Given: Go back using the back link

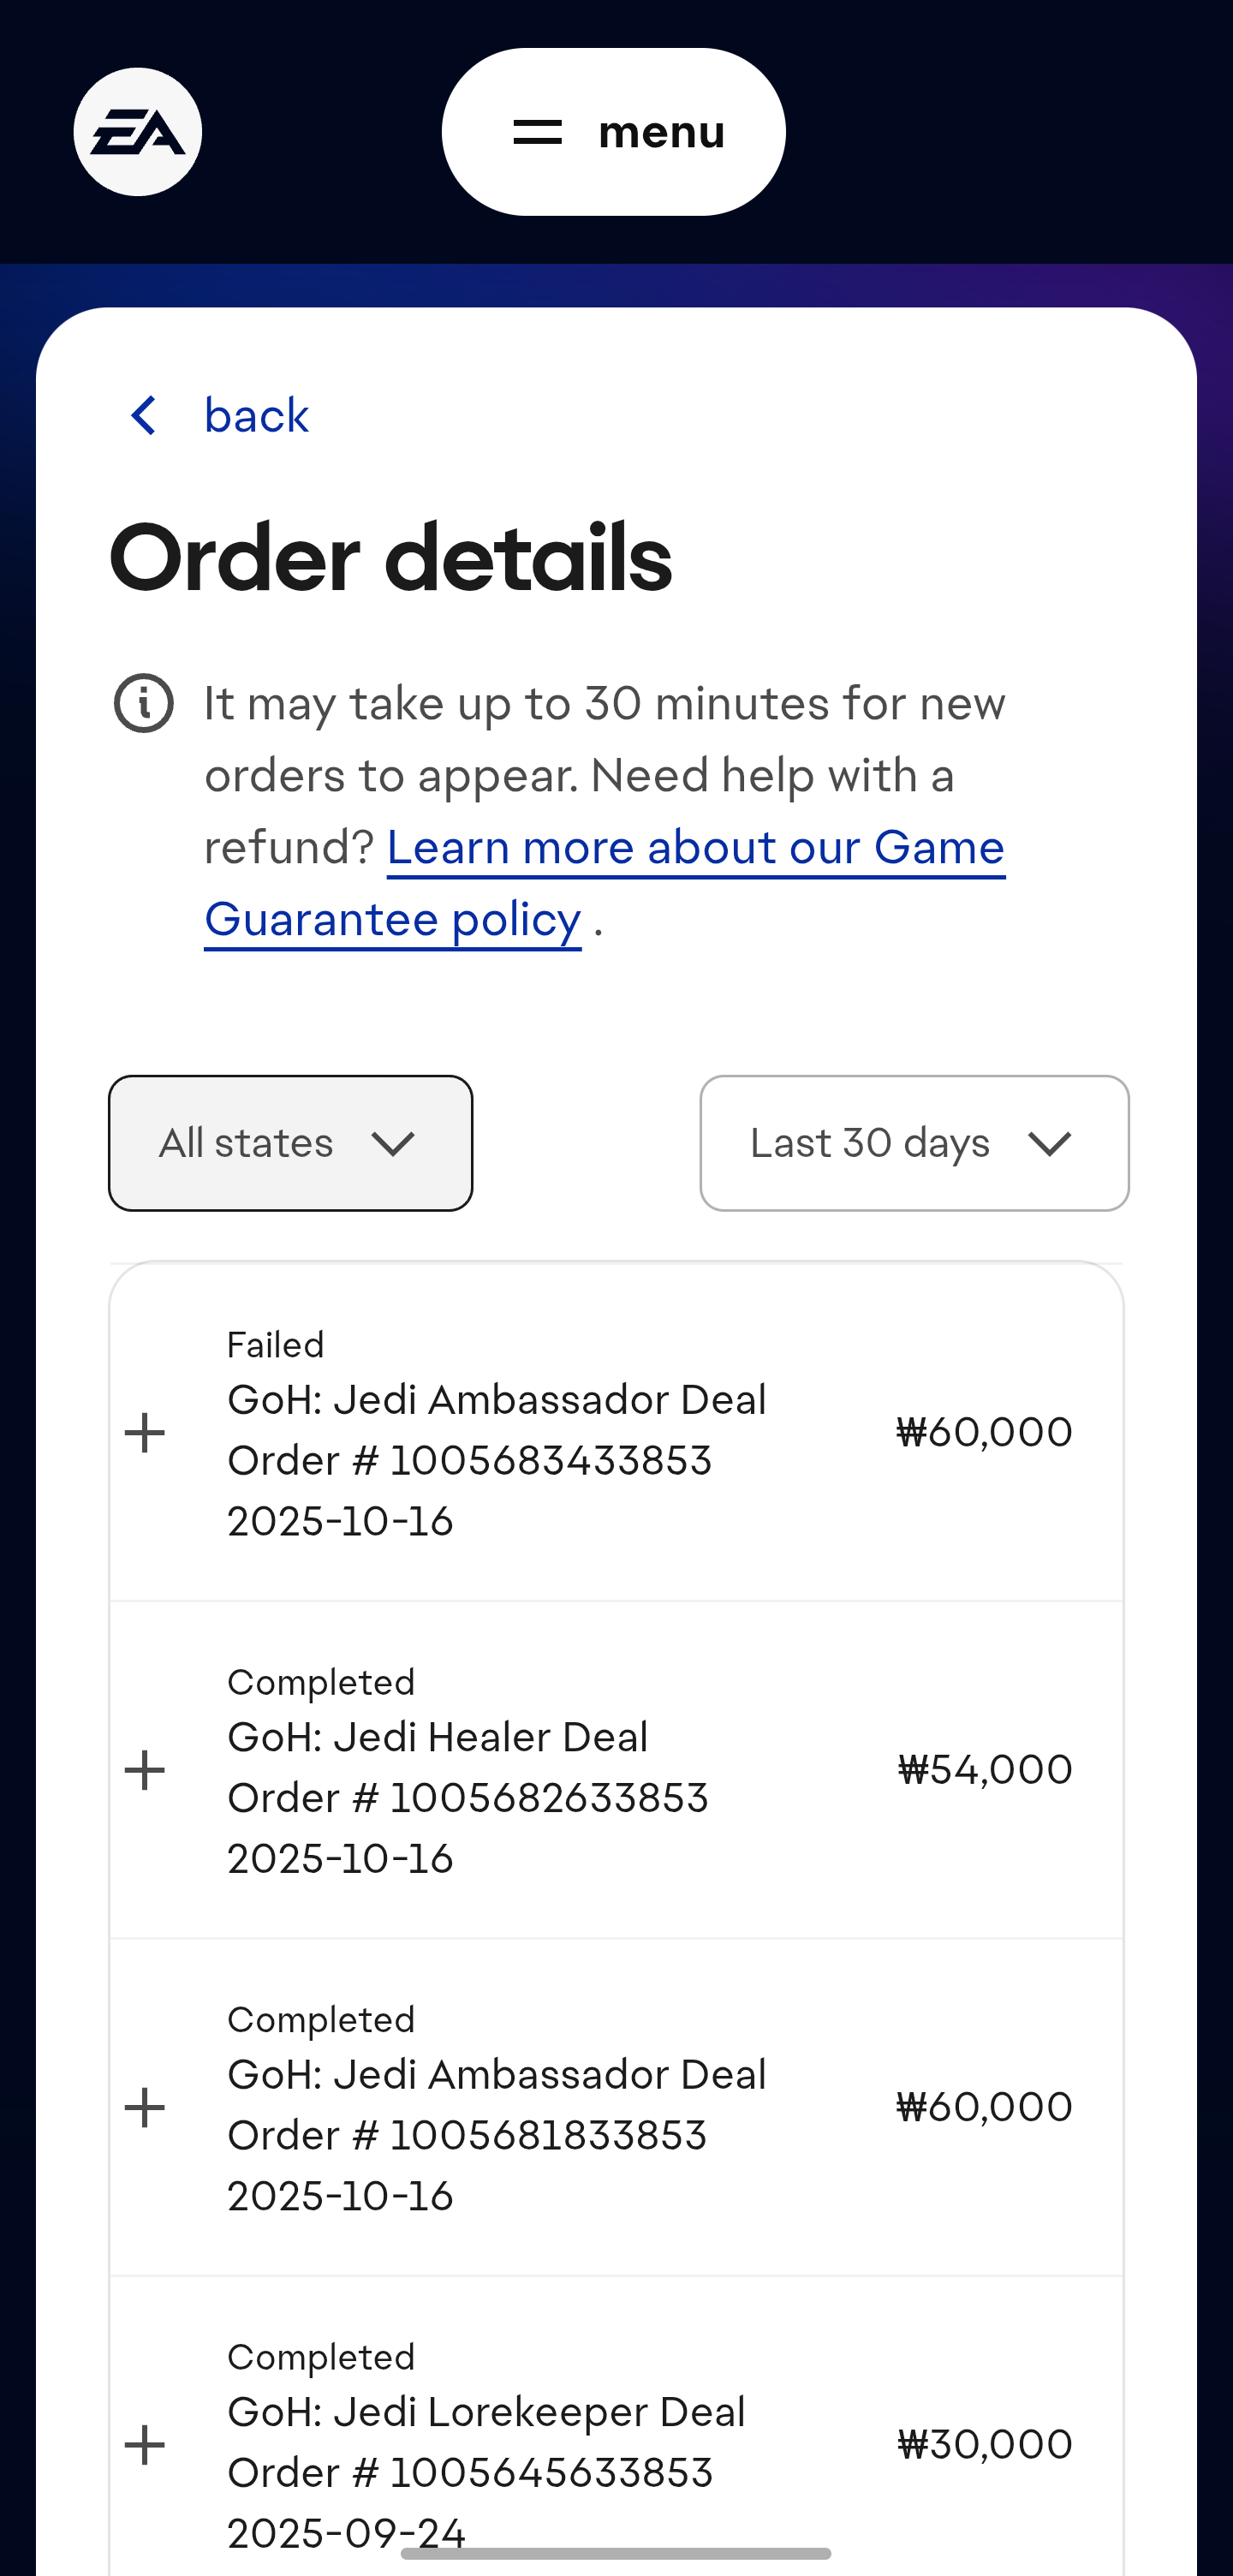Looking at the screenshot, I should tap(256, 415).
